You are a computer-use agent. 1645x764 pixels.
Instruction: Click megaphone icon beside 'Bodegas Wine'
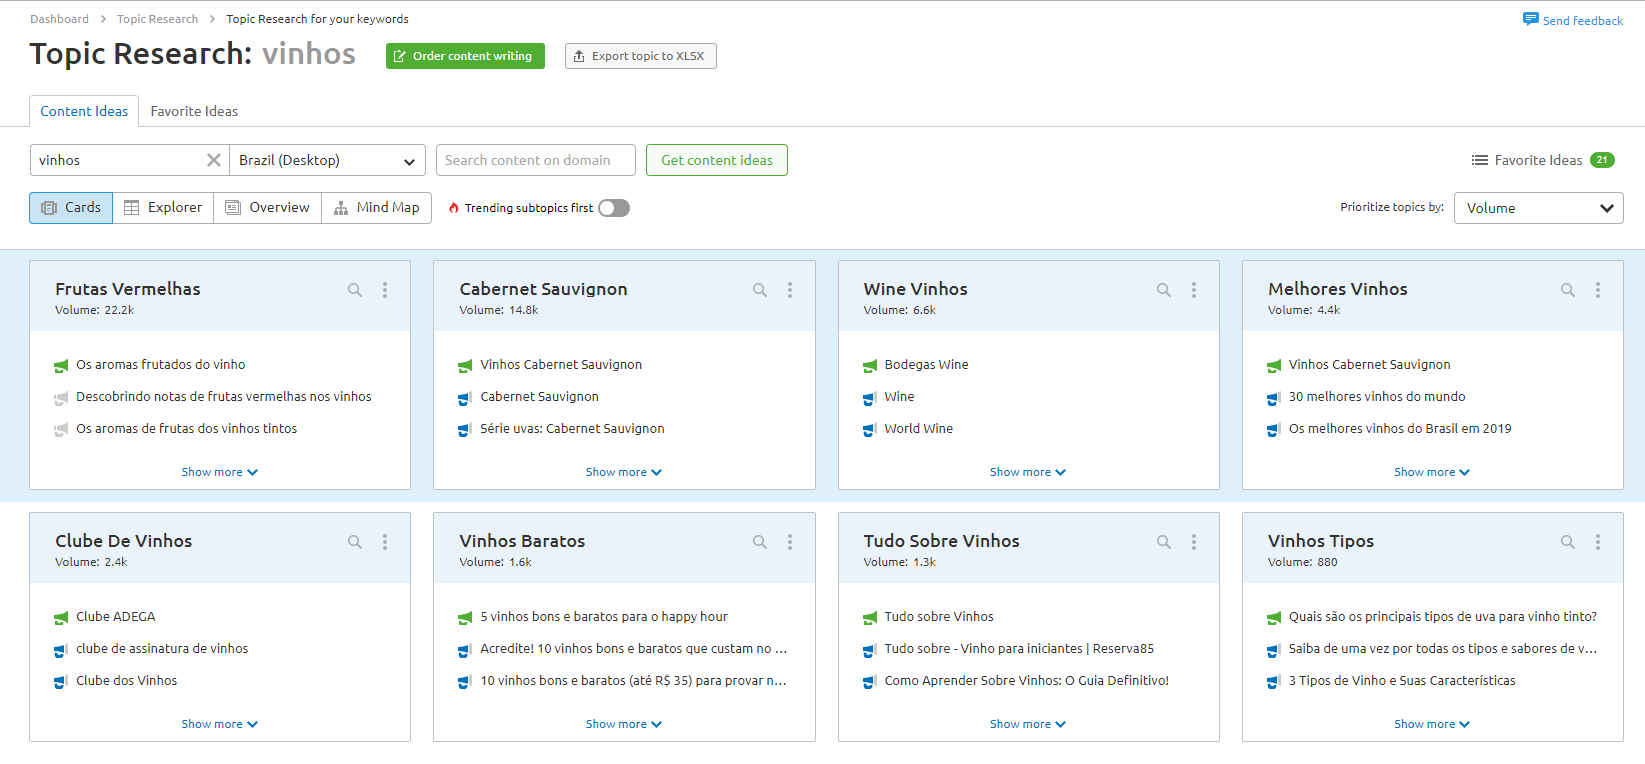coord(870,366)
